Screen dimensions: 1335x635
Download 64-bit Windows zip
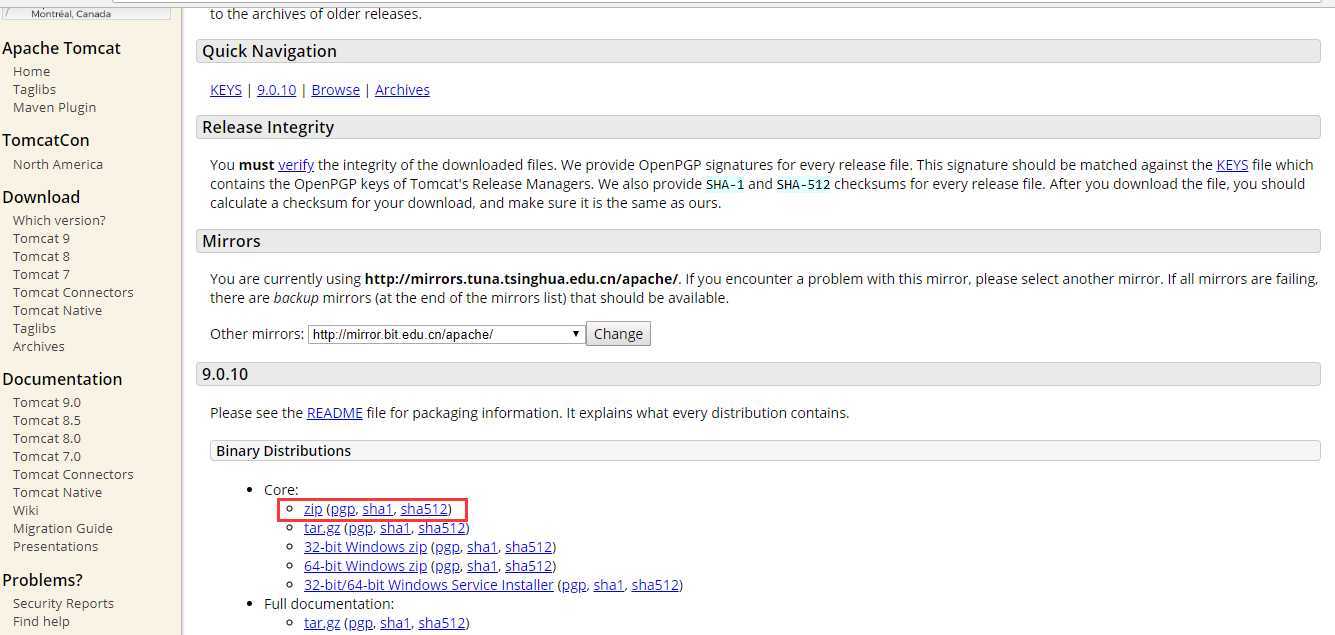coord(365,566)
